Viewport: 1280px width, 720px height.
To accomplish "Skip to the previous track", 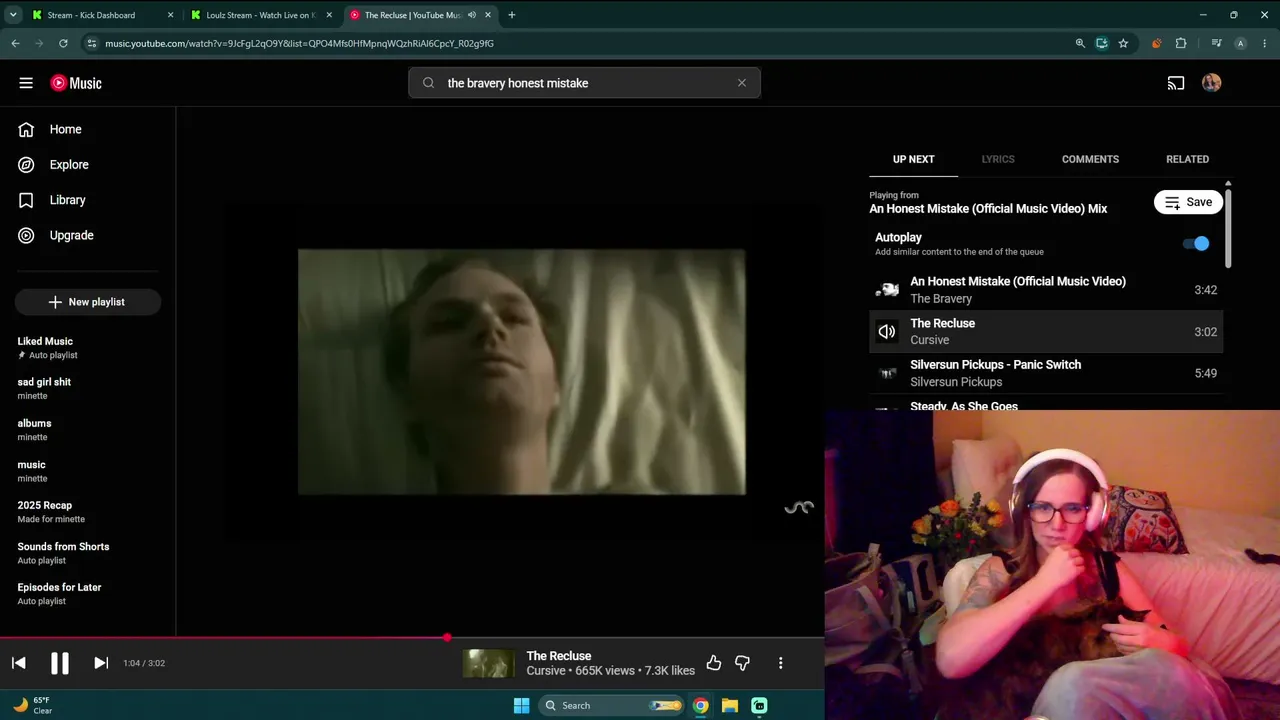I will pyautogui.click(x=19, y=663).
